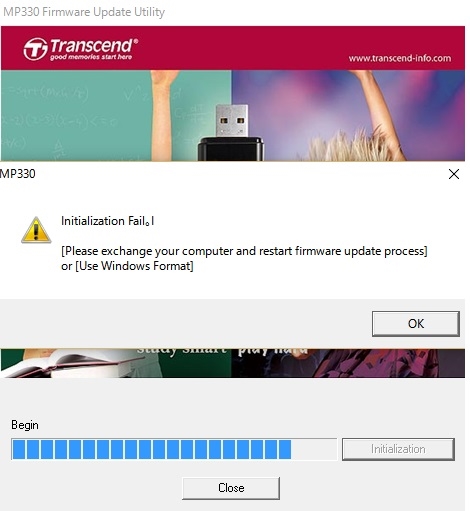Open the www.transcend-info.com link
This screenshot has width=470, height=511.
[x=400, y=58]
